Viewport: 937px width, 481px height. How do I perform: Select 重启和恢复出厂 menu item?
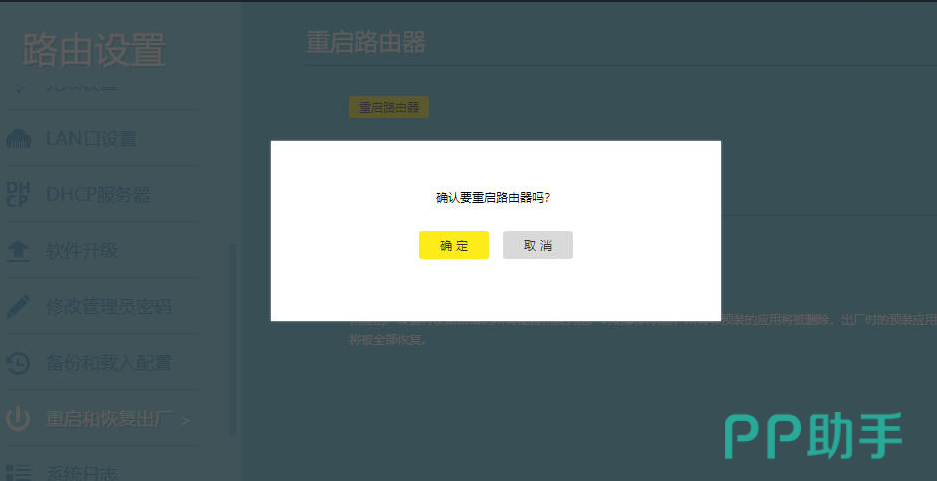pyautogui.click(x=109, y=419)
